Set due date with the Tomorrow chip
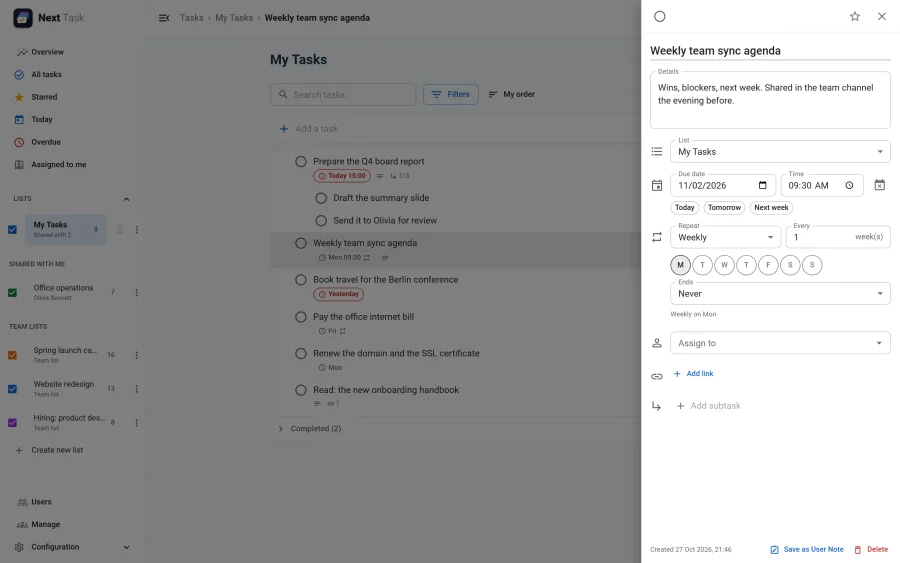Image resolution: width=900 pixels, height=563 pixels. (724, 208)
